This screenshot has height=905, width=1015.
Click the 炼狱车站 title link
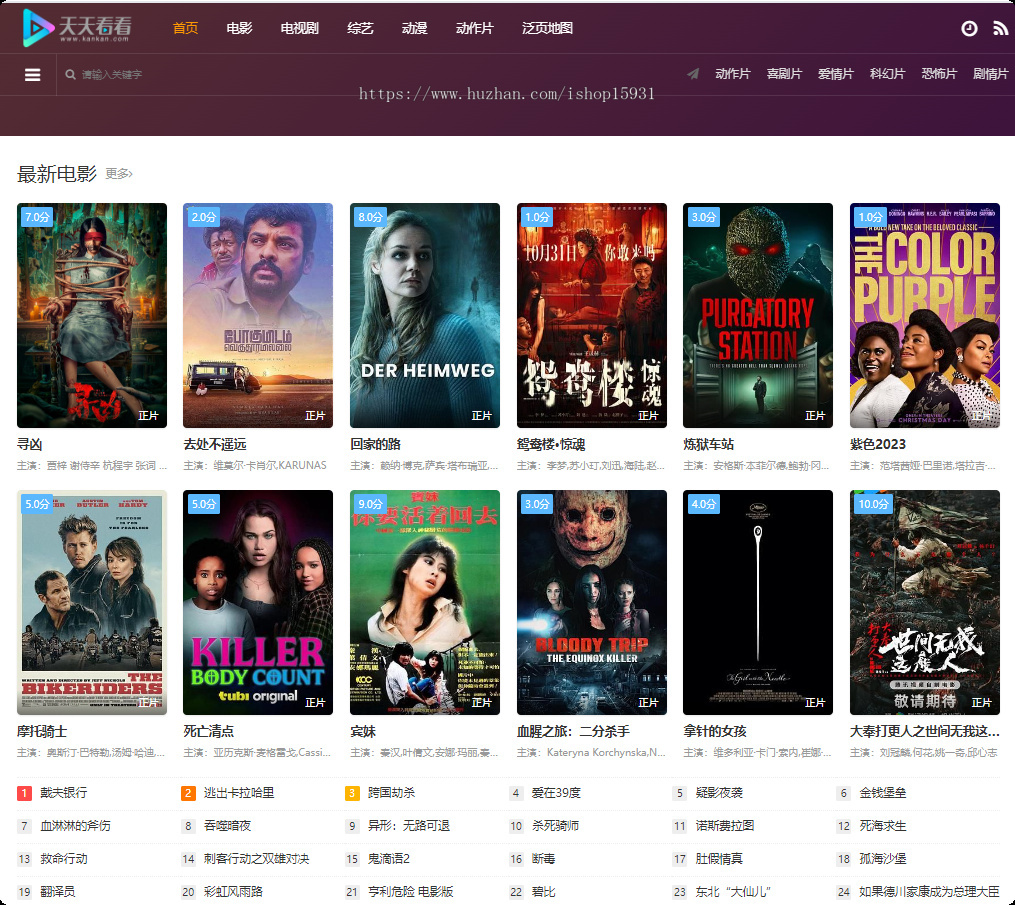pyautogui.click(x=709, y=445)
